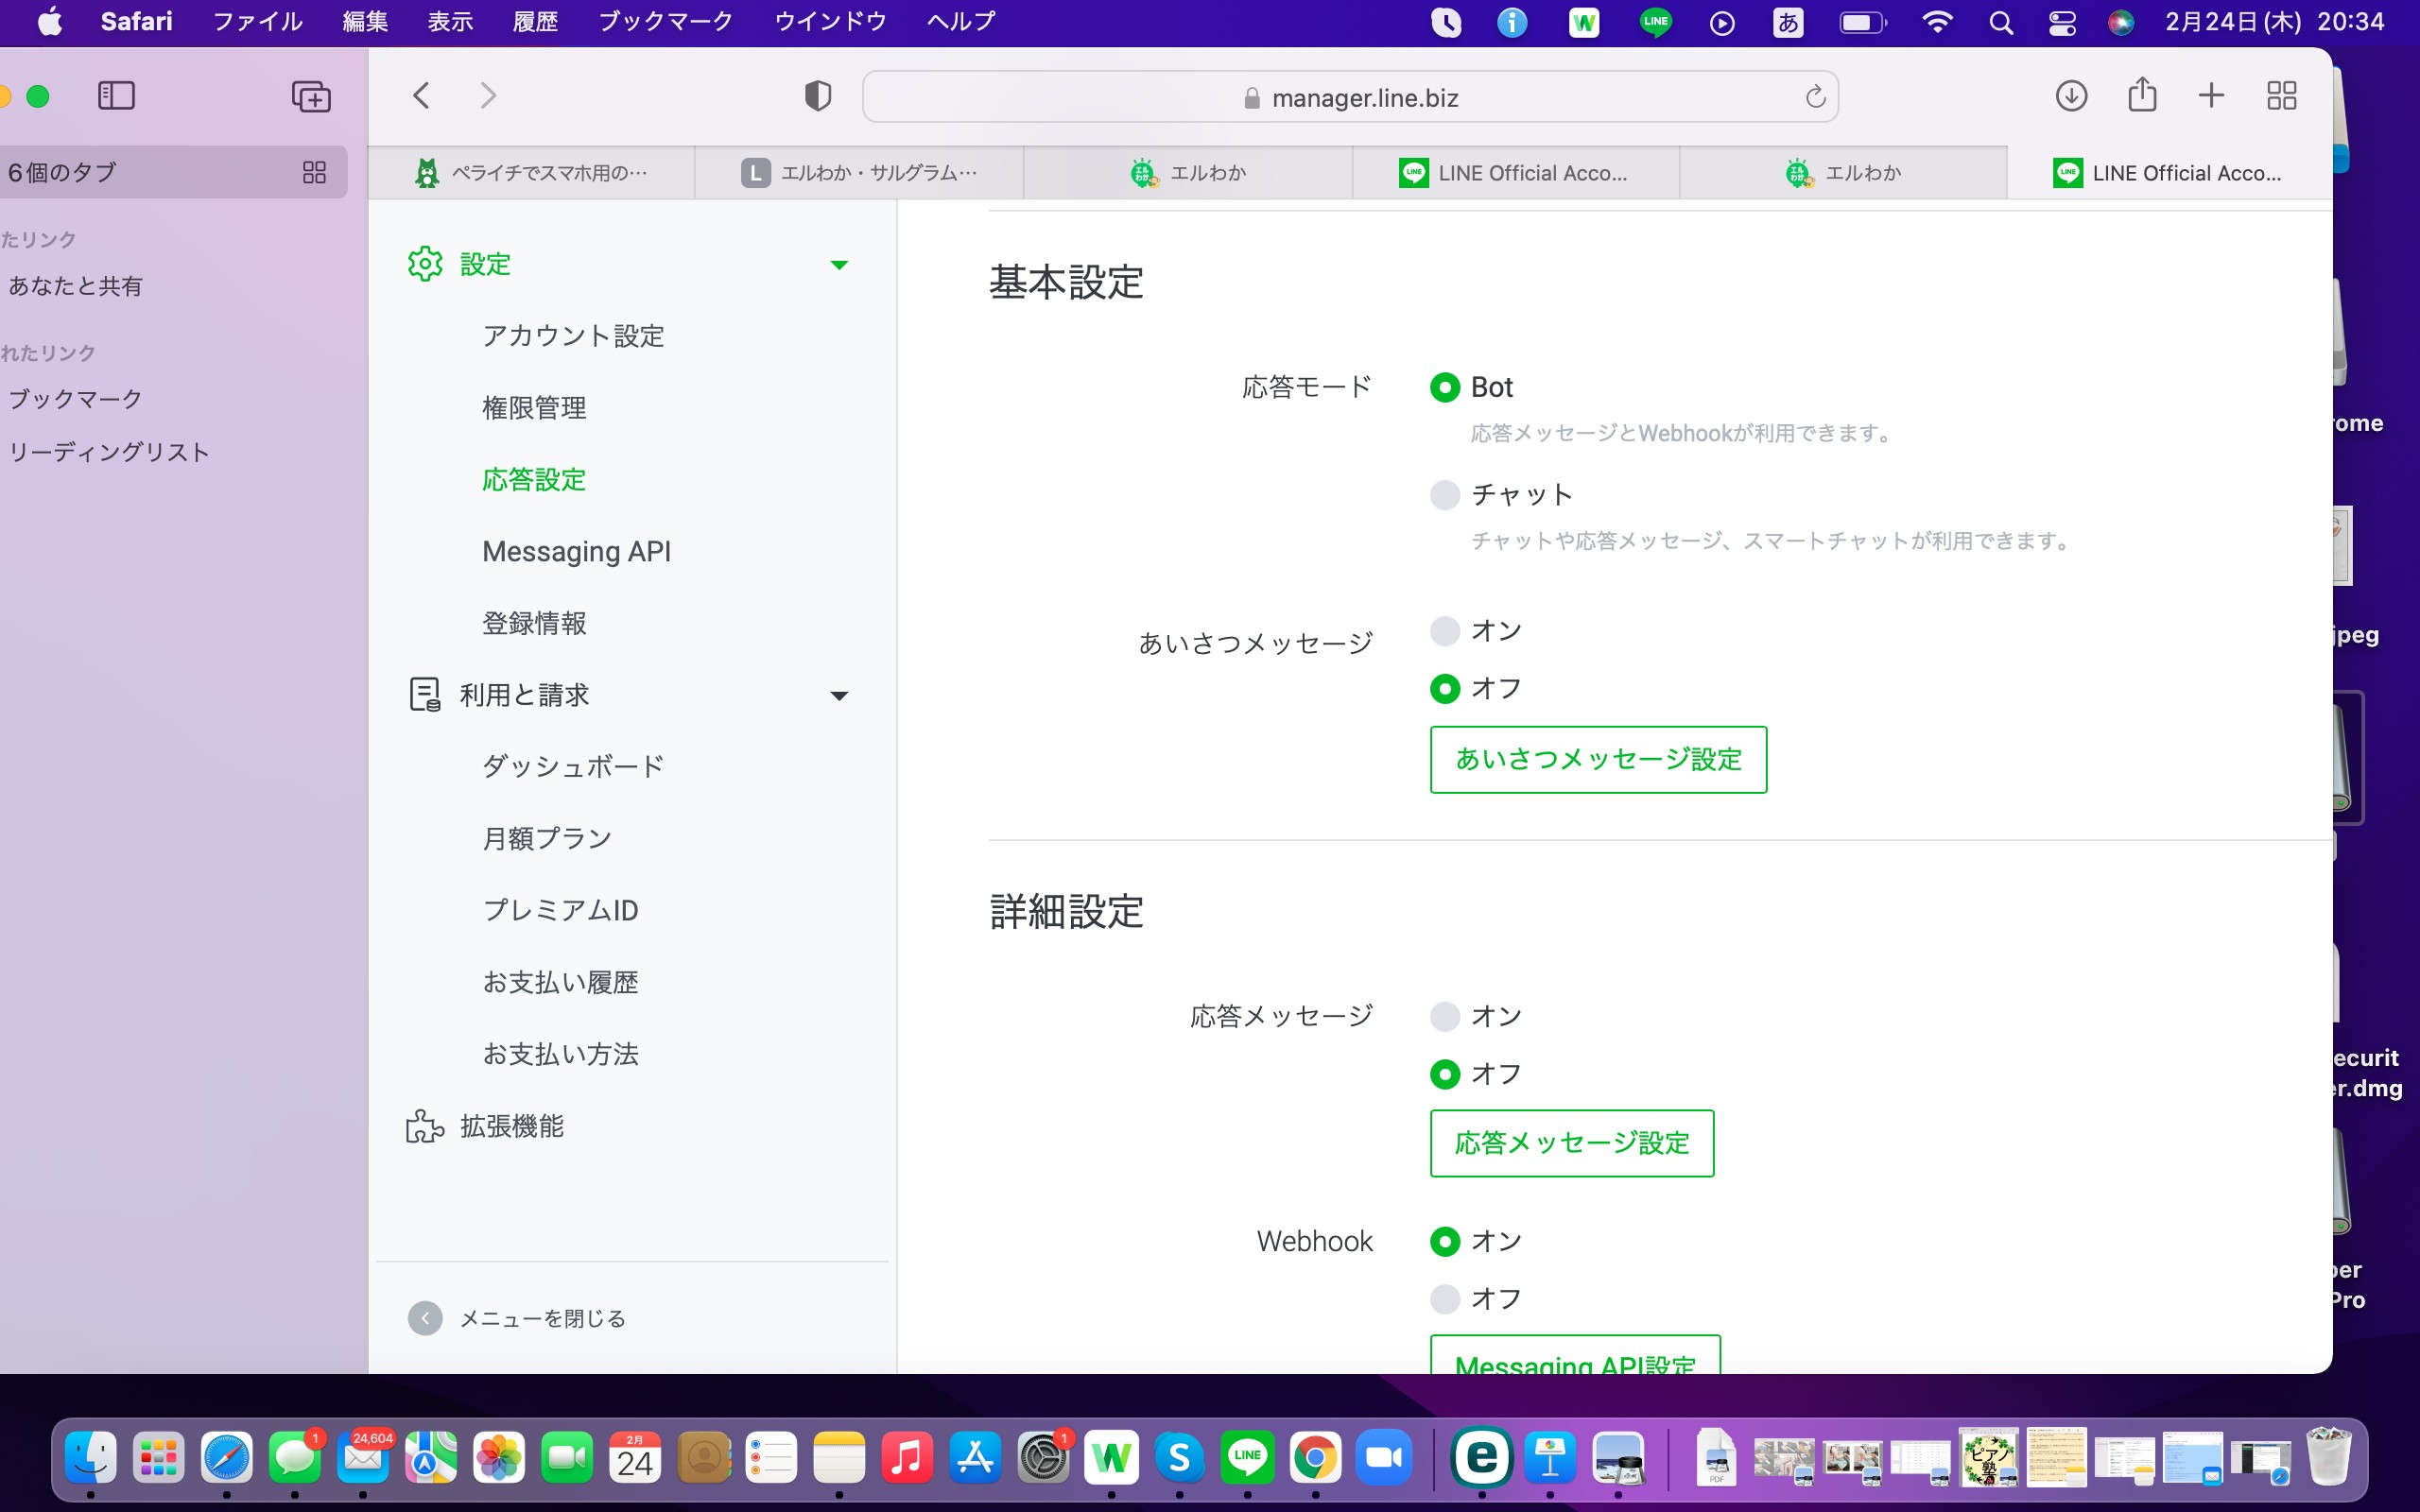Go back with the back arrow
This screenshot has width=2420, height=1512.
coord(422,96)
